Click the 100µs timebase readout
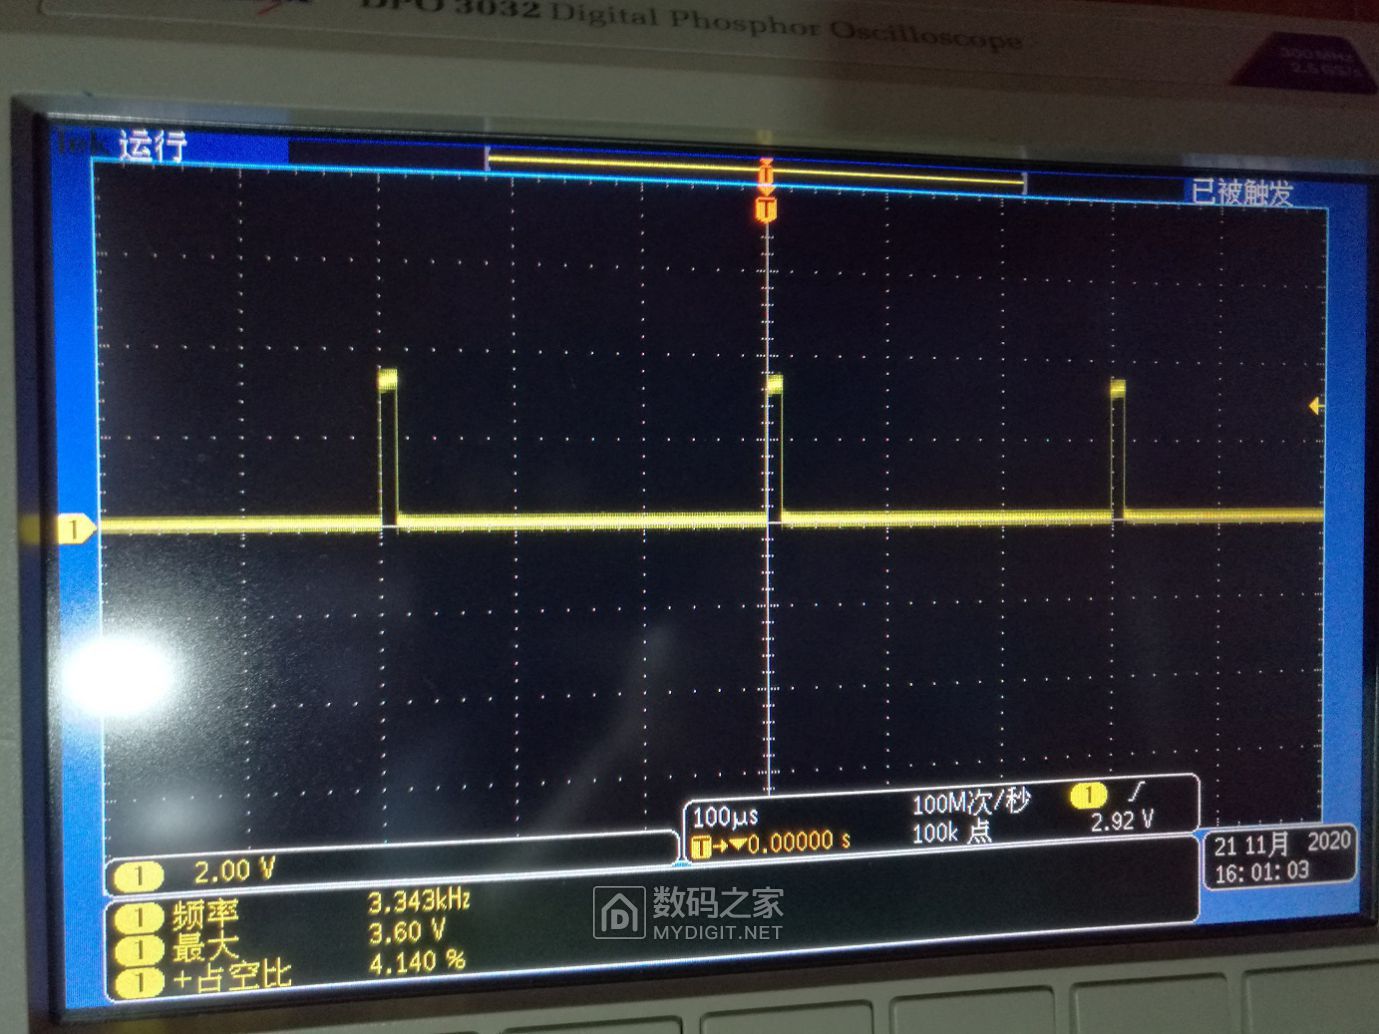The height and width of the screenshot is (1034, 1379). 725,817
